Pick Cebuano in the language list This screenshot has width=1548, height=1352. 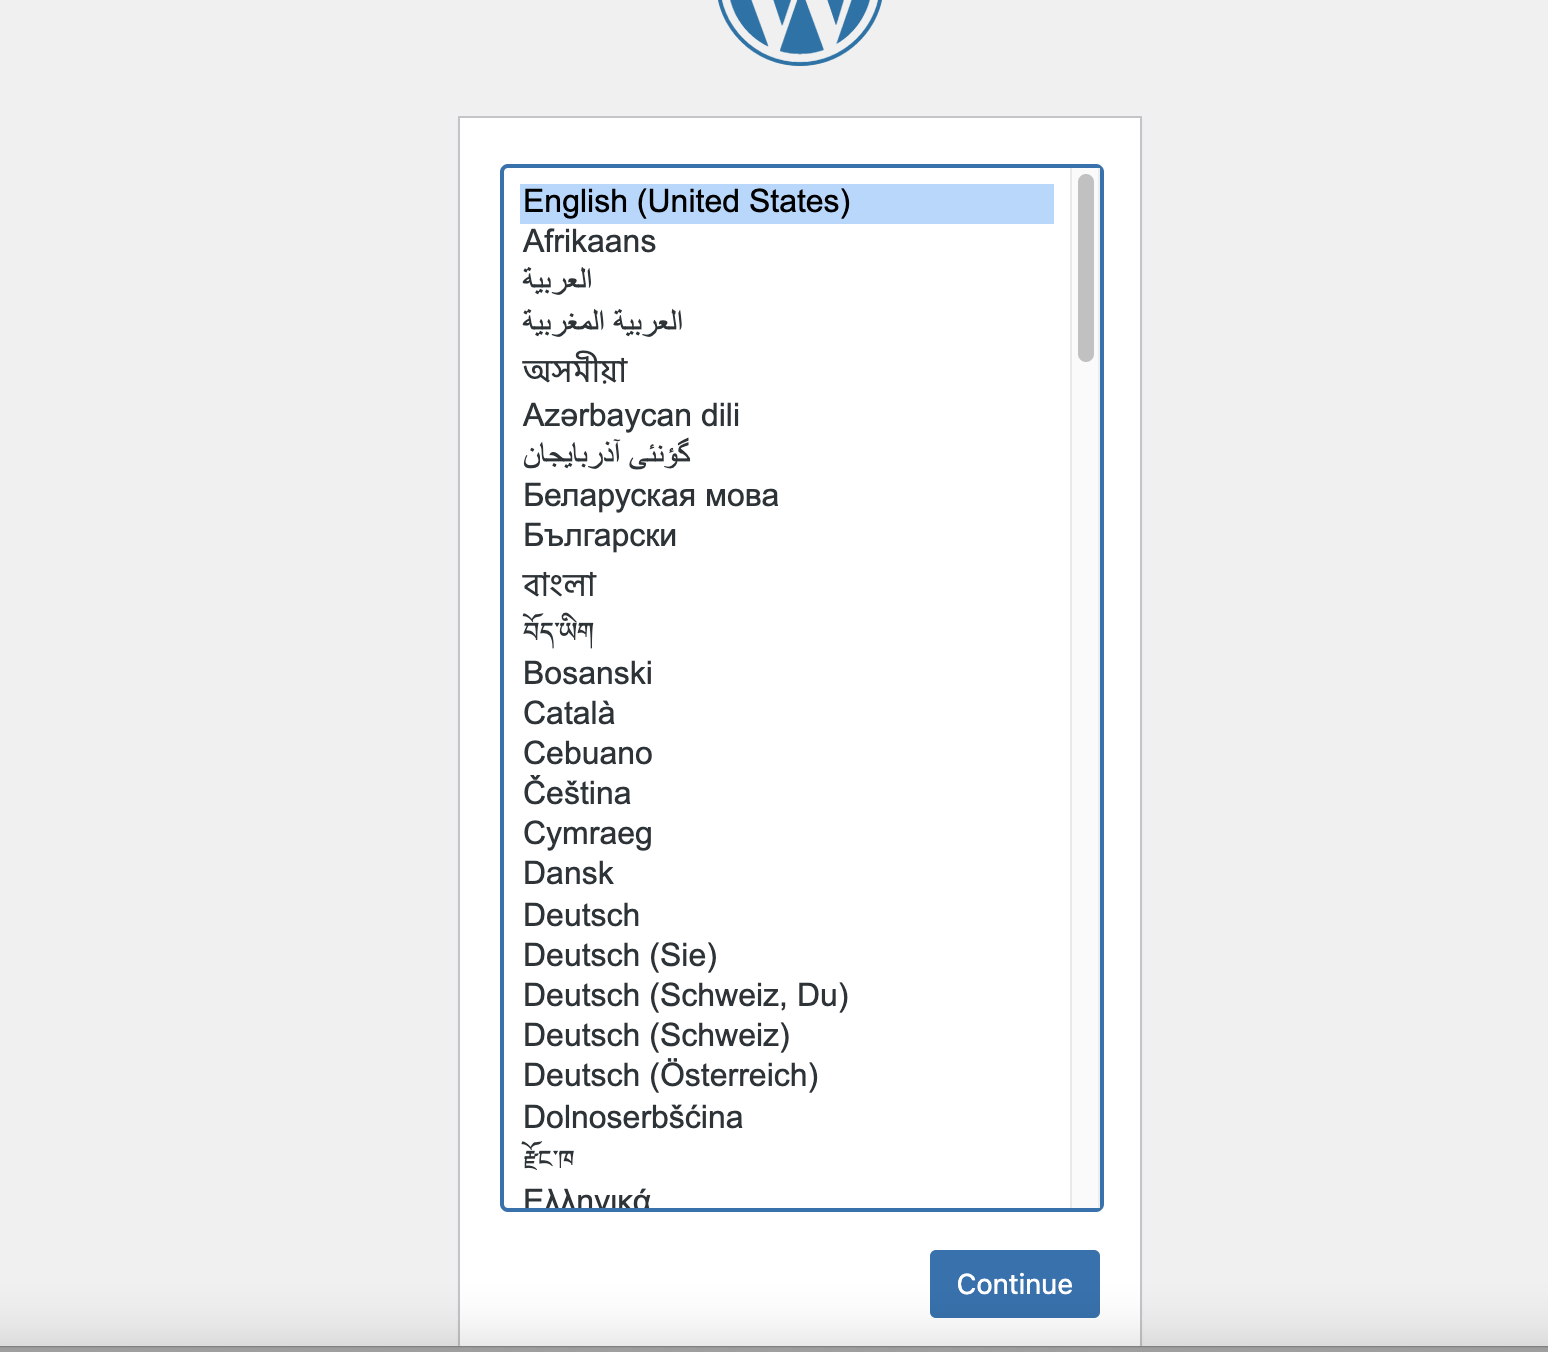pyautogui.click(x=587, y=754)
